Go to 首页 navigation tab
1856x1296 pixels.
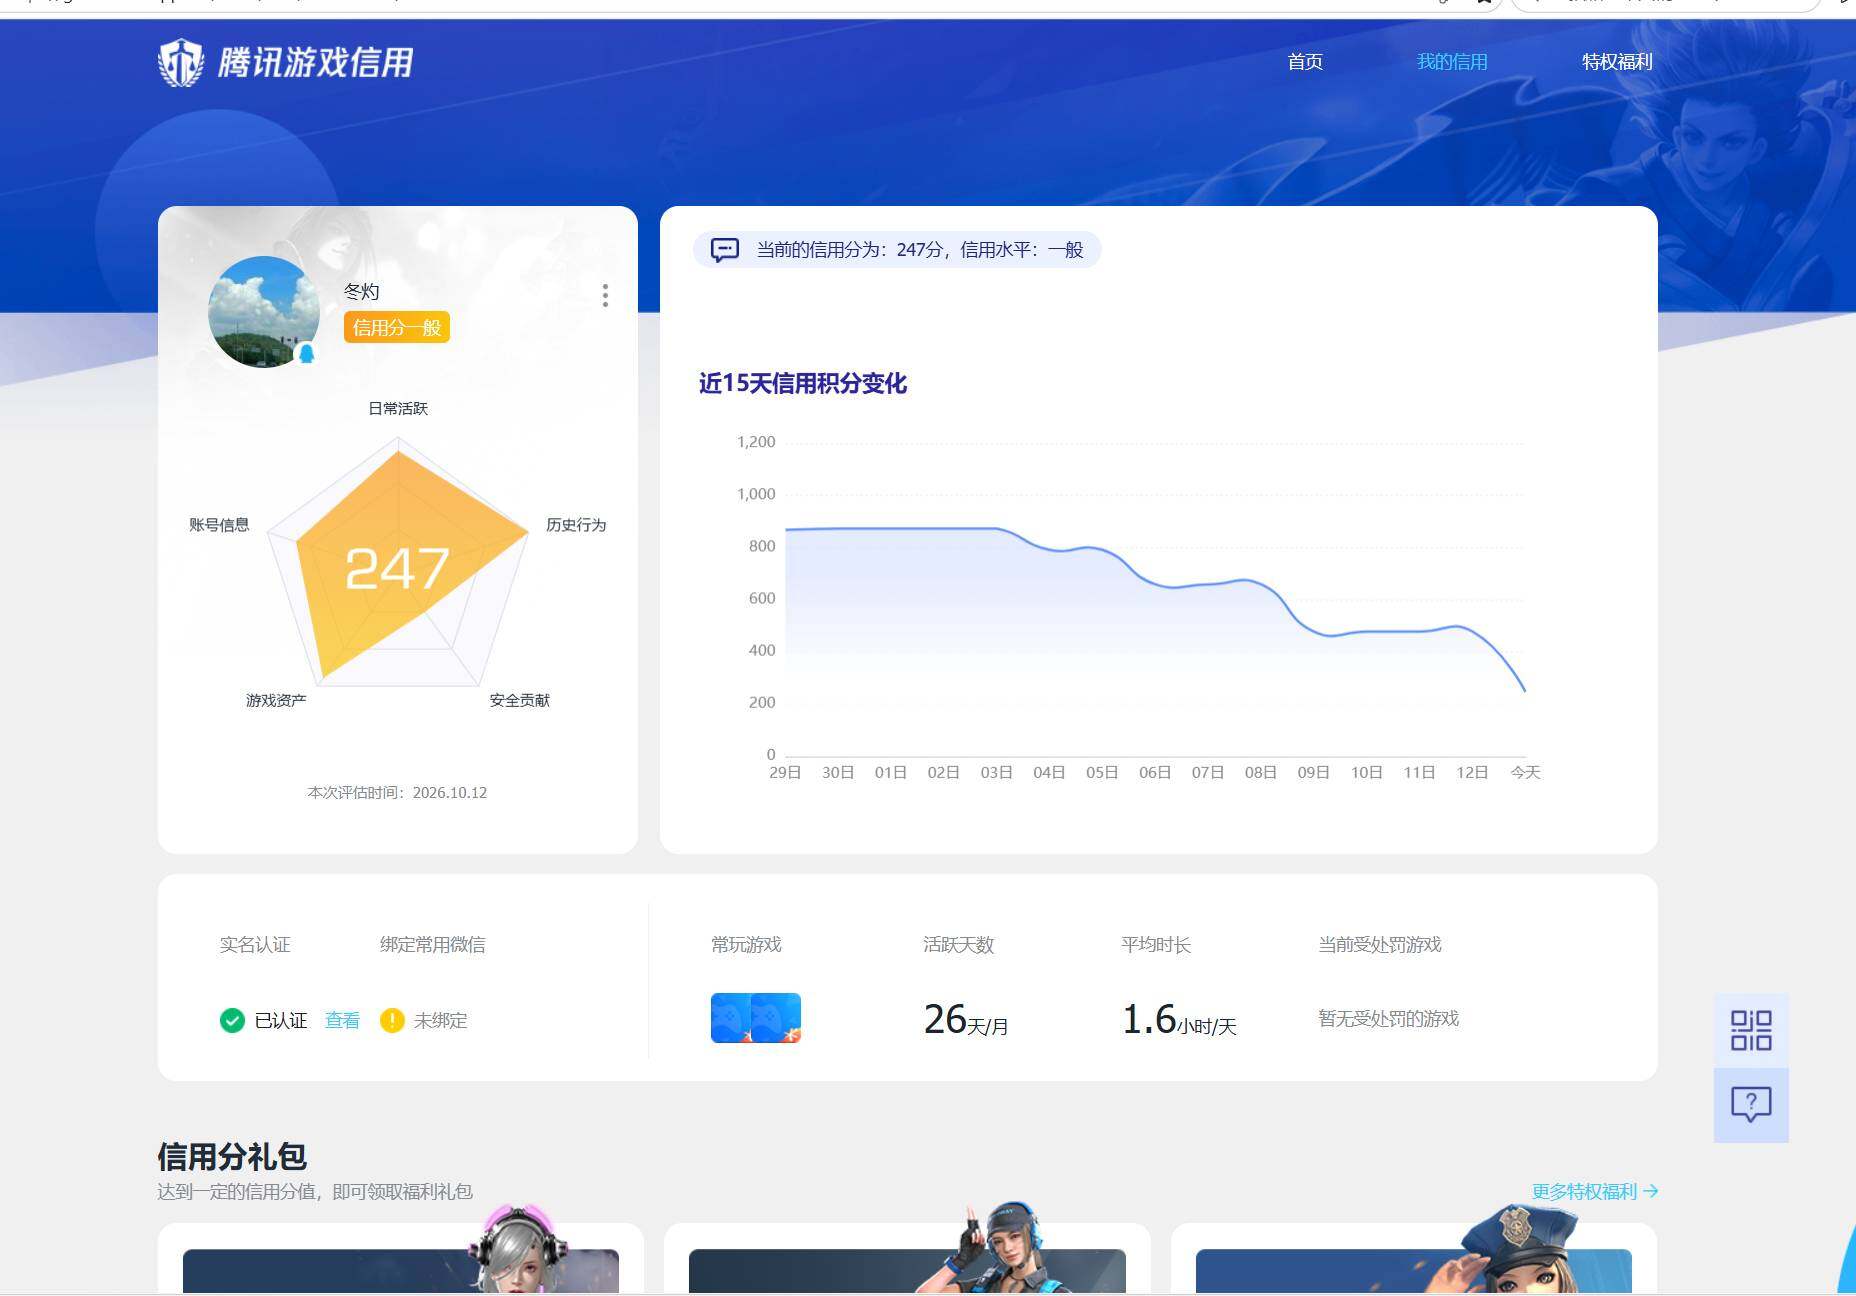point(1305,62)
